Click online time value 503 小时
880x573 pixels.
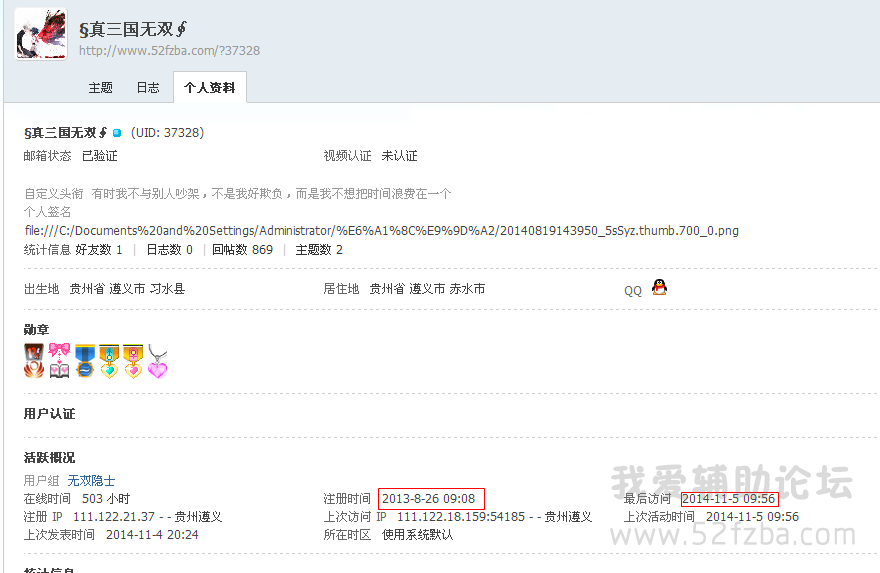click(106, 499)
